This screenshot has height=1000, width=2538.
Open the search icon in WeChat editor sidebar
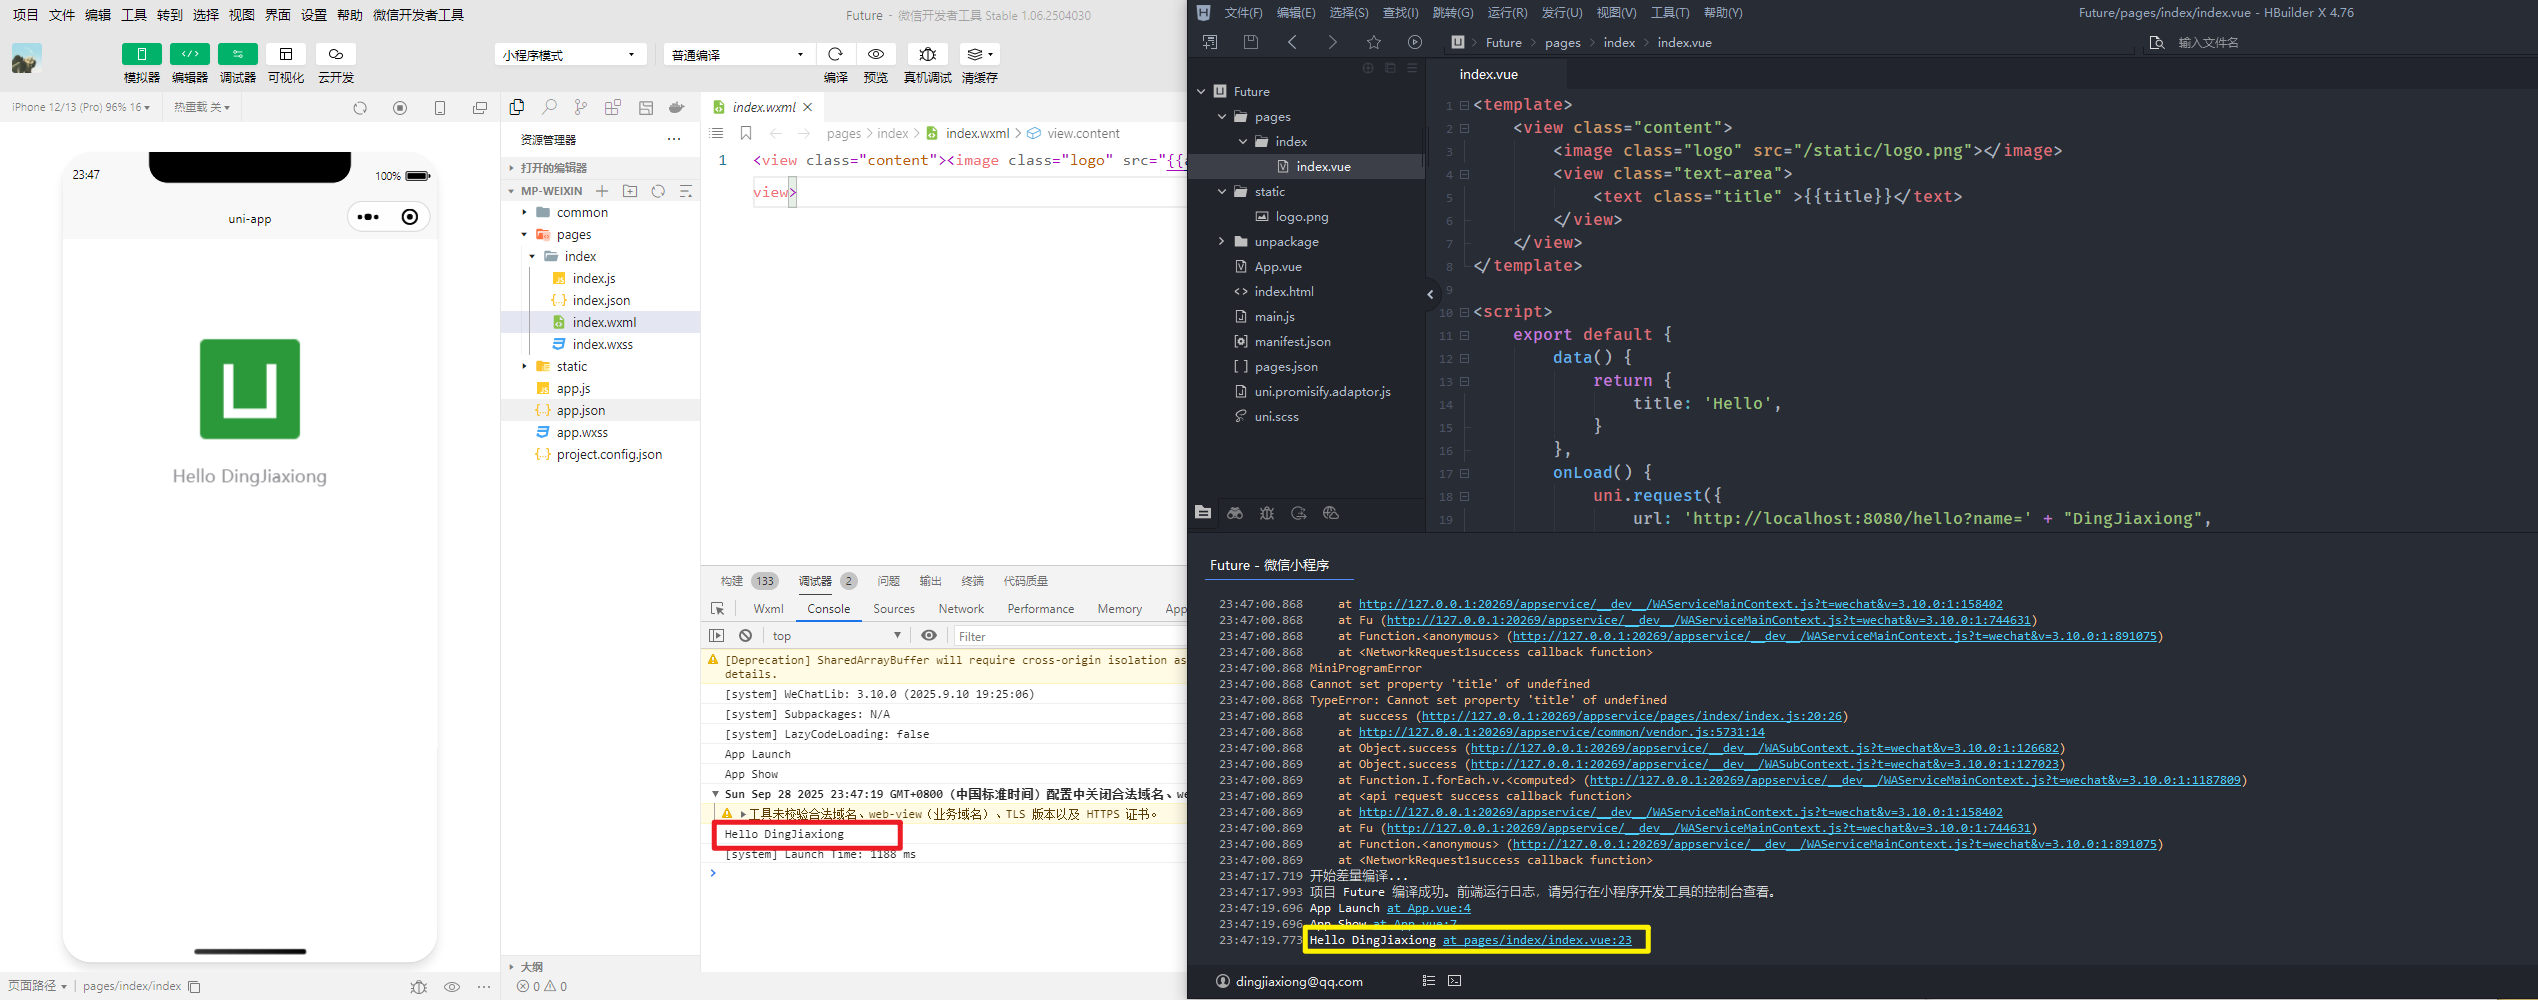549,107
